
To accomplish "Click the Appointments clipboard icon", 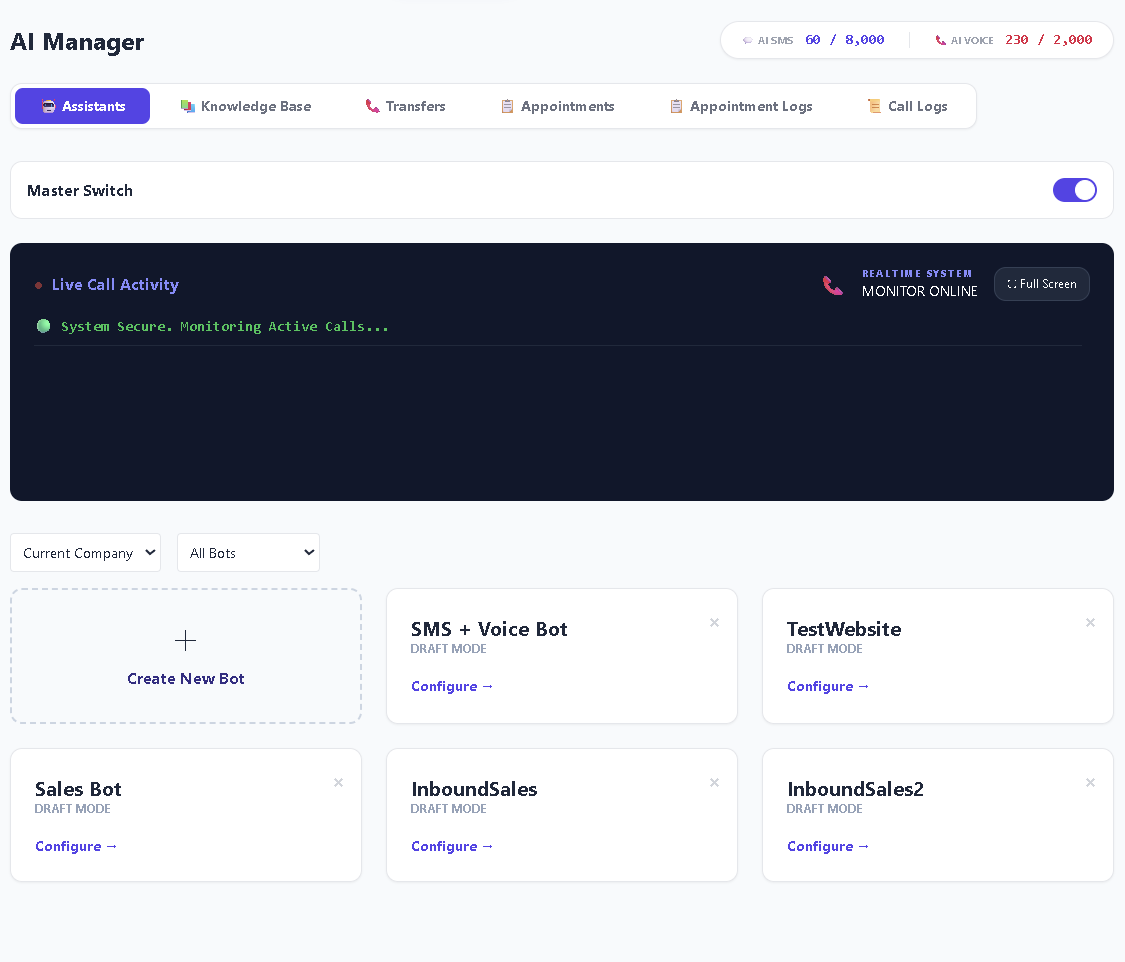I will click(x=507, y=106).
